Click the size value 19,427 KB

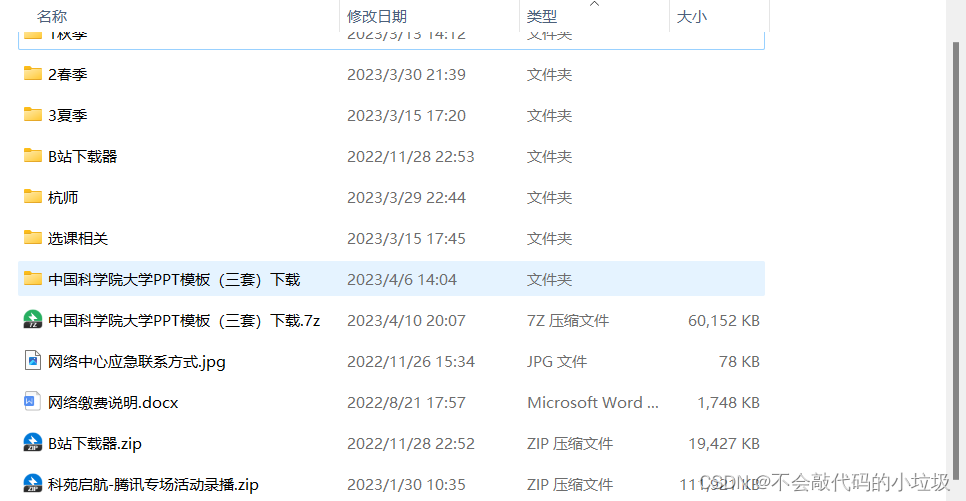pyautogui.click(x=724, y=444)
